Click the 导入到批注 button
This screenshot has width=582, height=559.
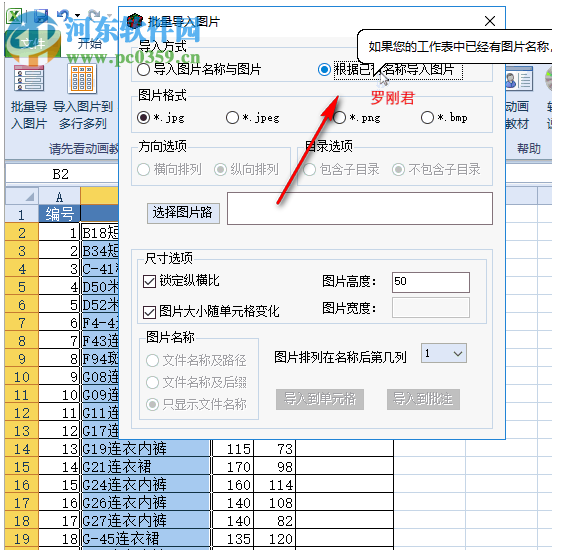423,399
